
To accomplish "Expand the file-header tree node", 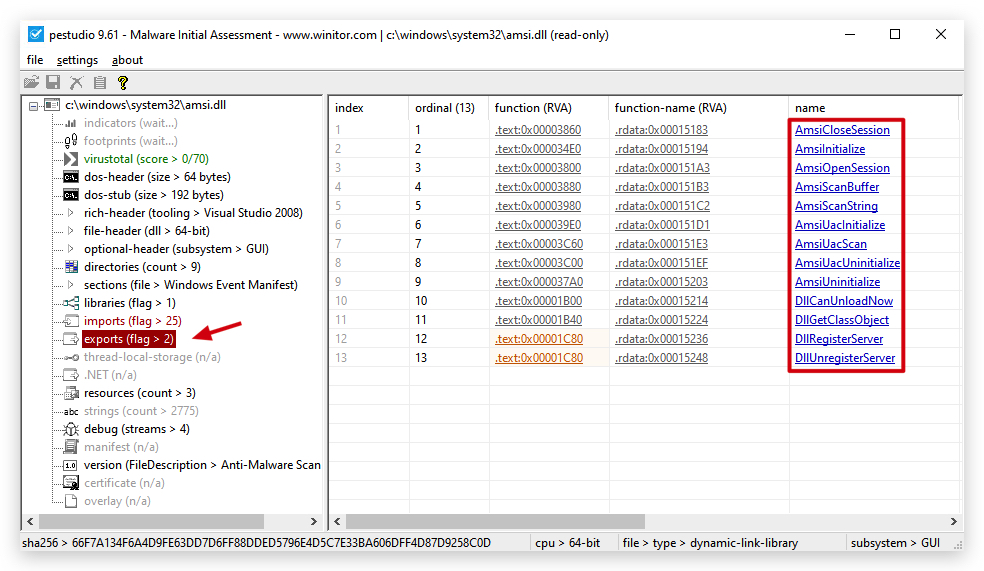I will point(70,231).
